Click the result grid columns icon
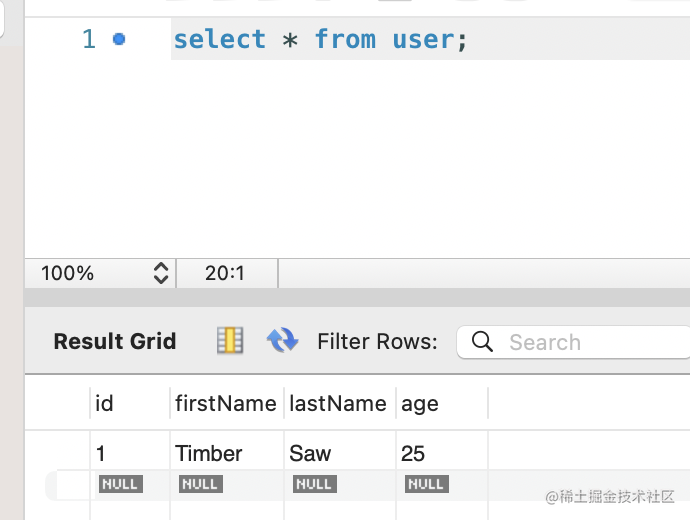This screenshot has height=520, width=690. [230, 341]
